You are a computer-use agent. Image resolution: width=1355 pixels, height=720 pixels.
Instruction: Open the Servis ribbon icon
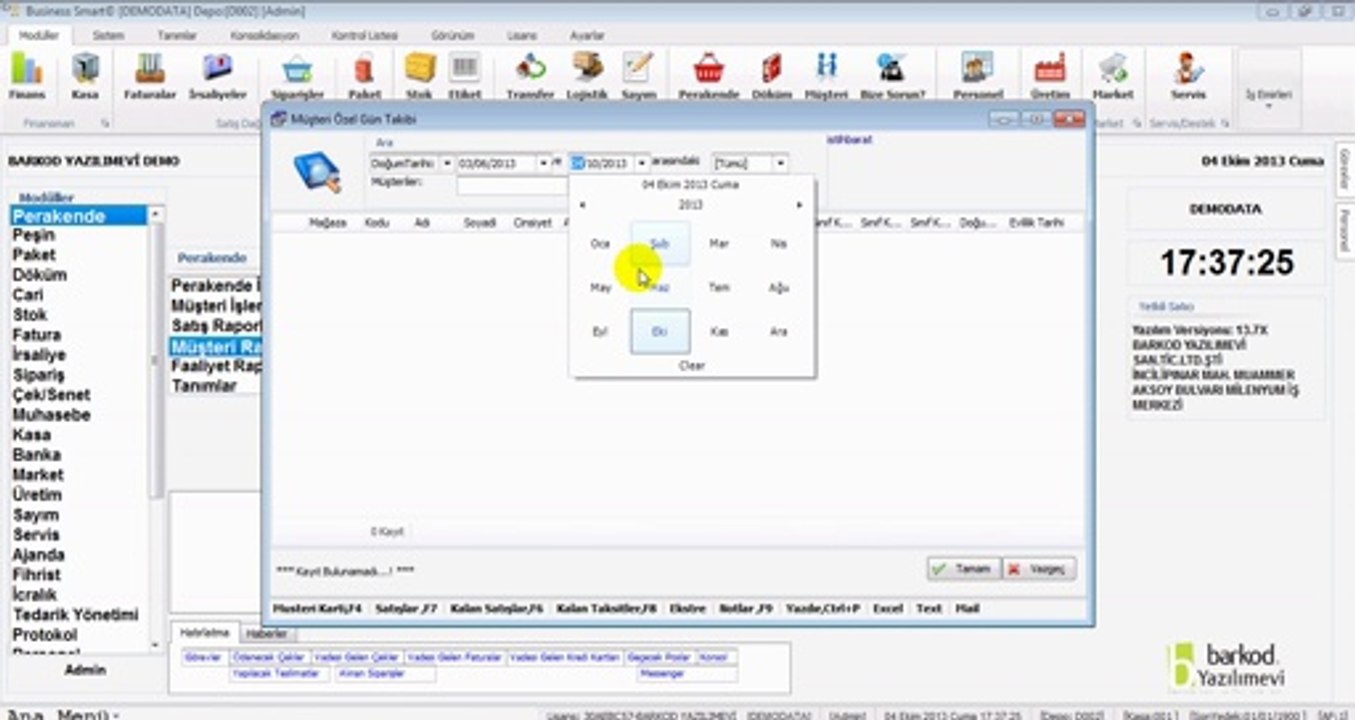(x=1188, y=75)
